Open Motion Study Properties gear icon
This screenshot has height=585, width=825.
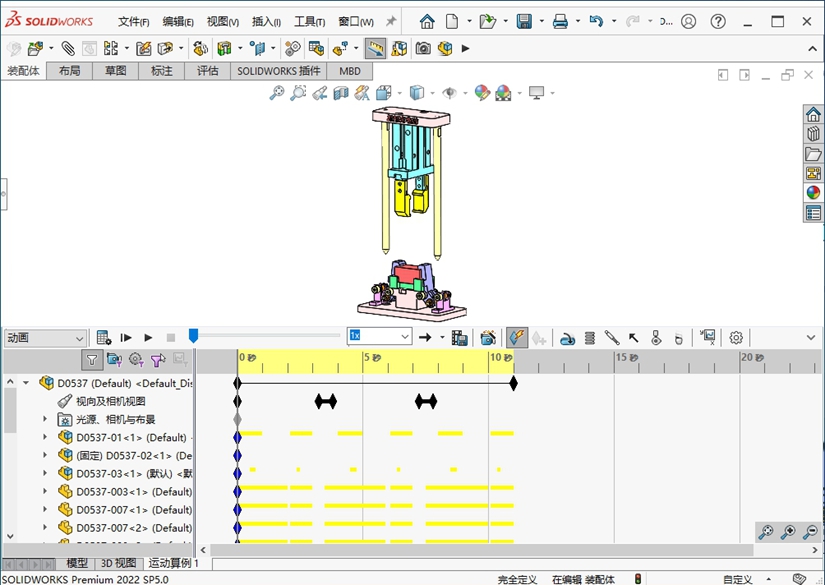coord(736,338)
